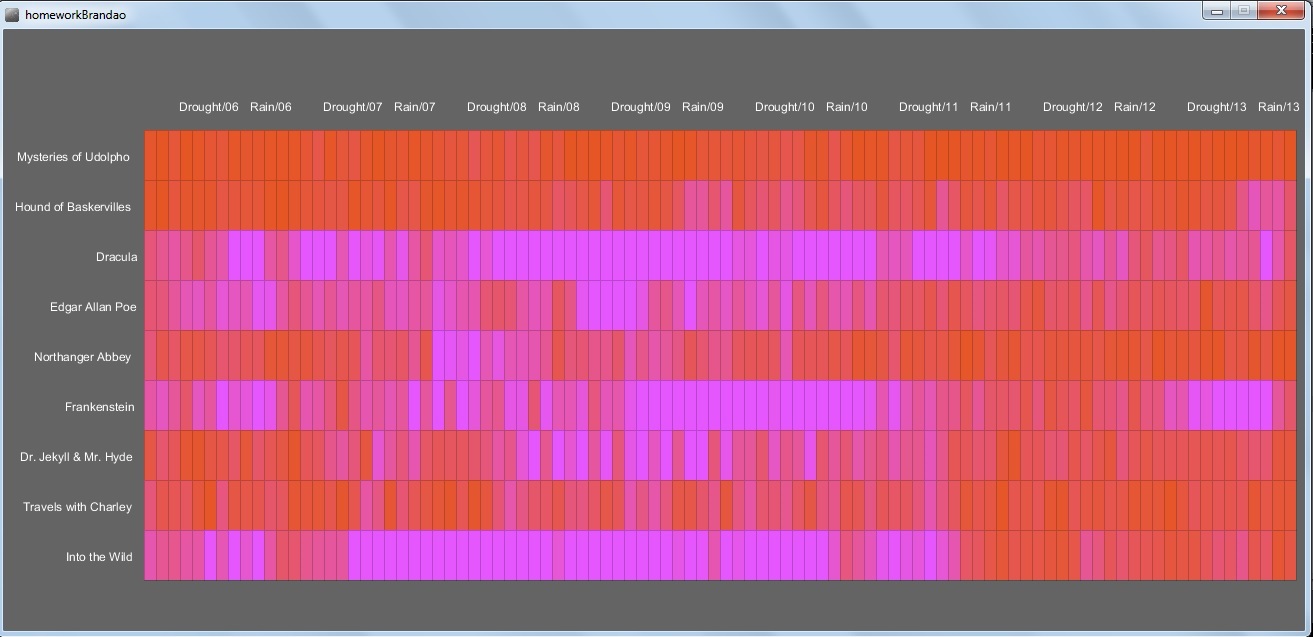The width and height of the screenshot is (1313, 637).
Task: Select the Into the Wild row label
Action: coord(99,557)
